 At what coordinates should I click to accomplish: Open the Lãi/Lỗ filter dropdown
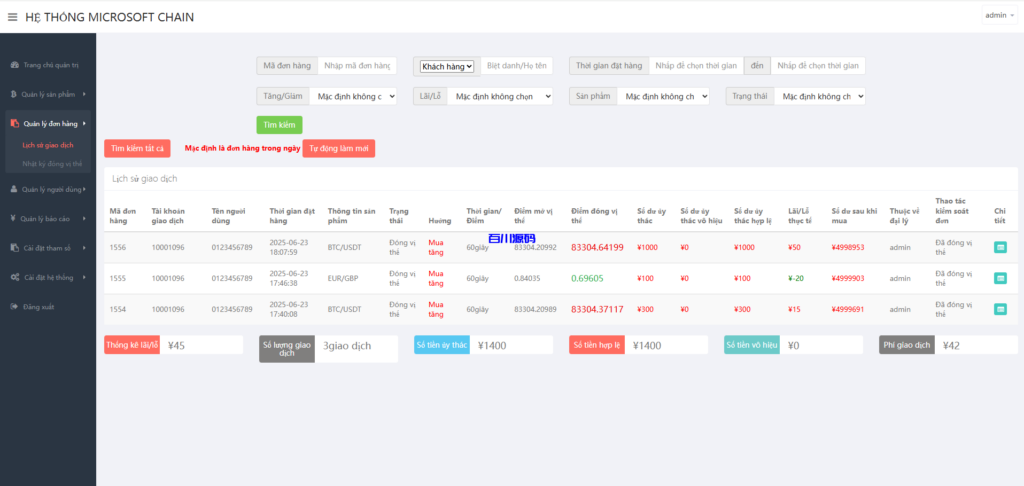[x=500, y=96]
